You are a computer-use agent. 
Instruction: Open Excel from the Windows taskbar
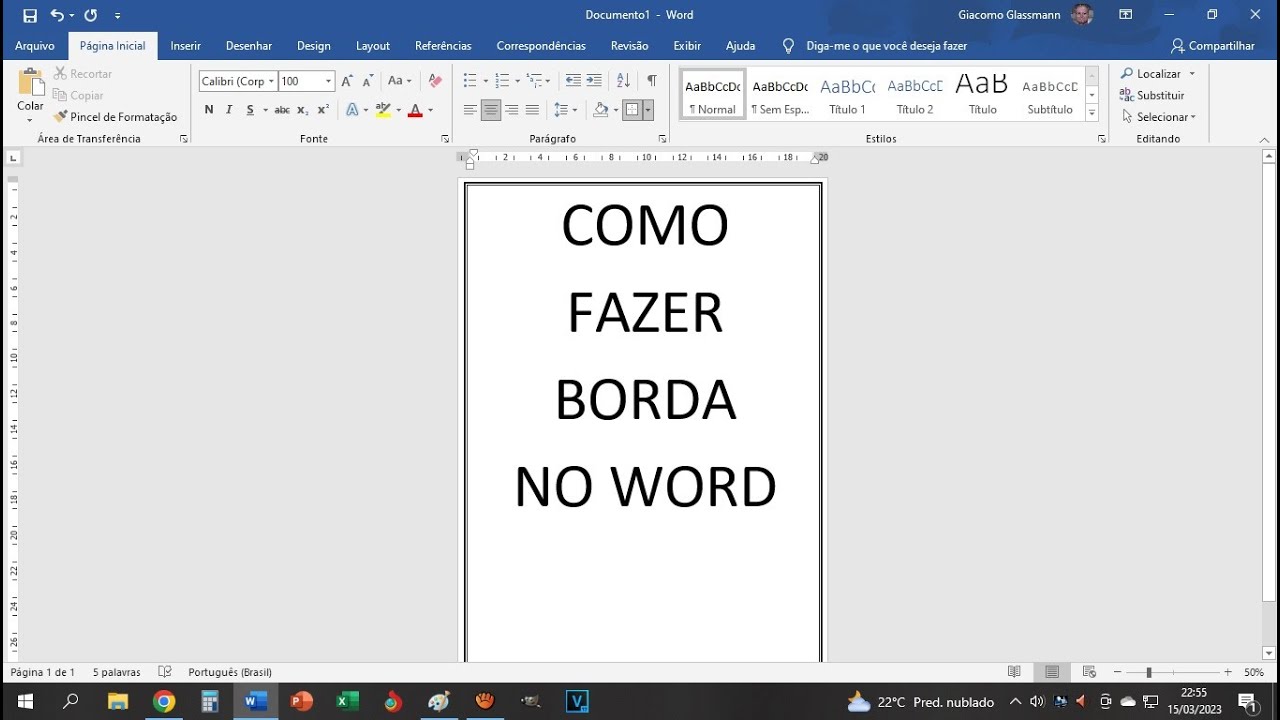[x=347, y=702]
